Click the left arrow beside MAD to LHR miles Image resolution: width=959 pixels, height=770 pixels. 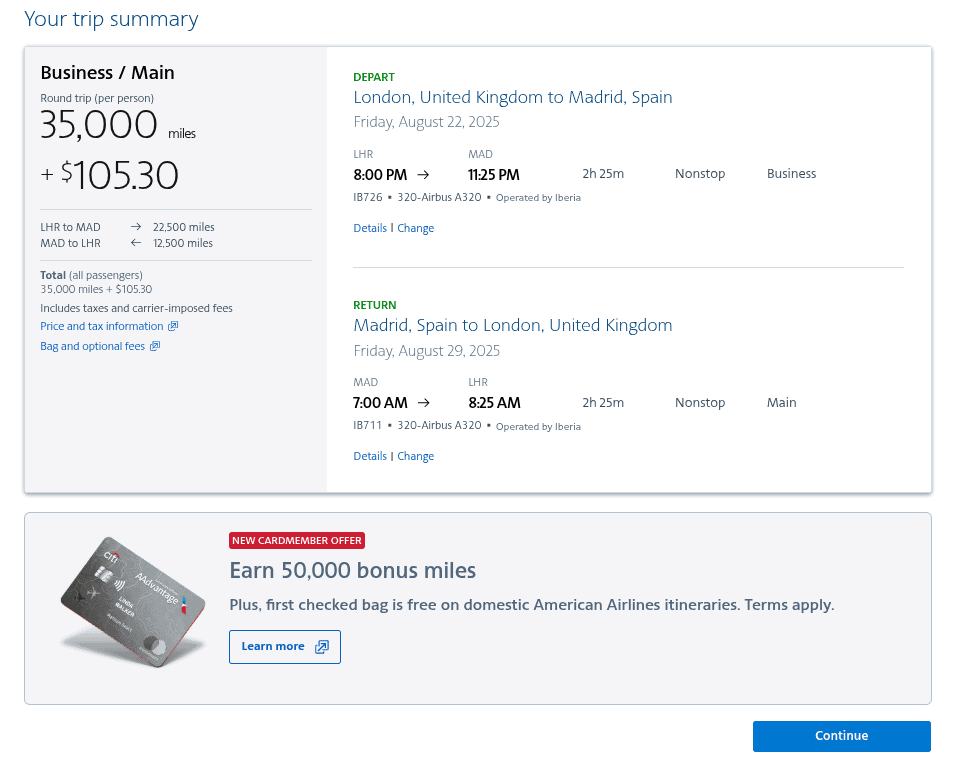(x=134, y=241)
